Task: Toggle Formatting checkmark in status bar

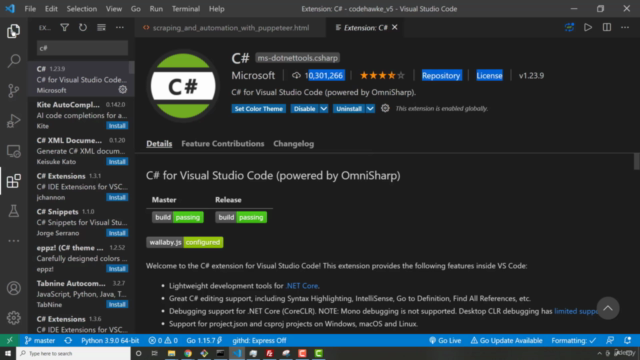Action: point(573,340)
